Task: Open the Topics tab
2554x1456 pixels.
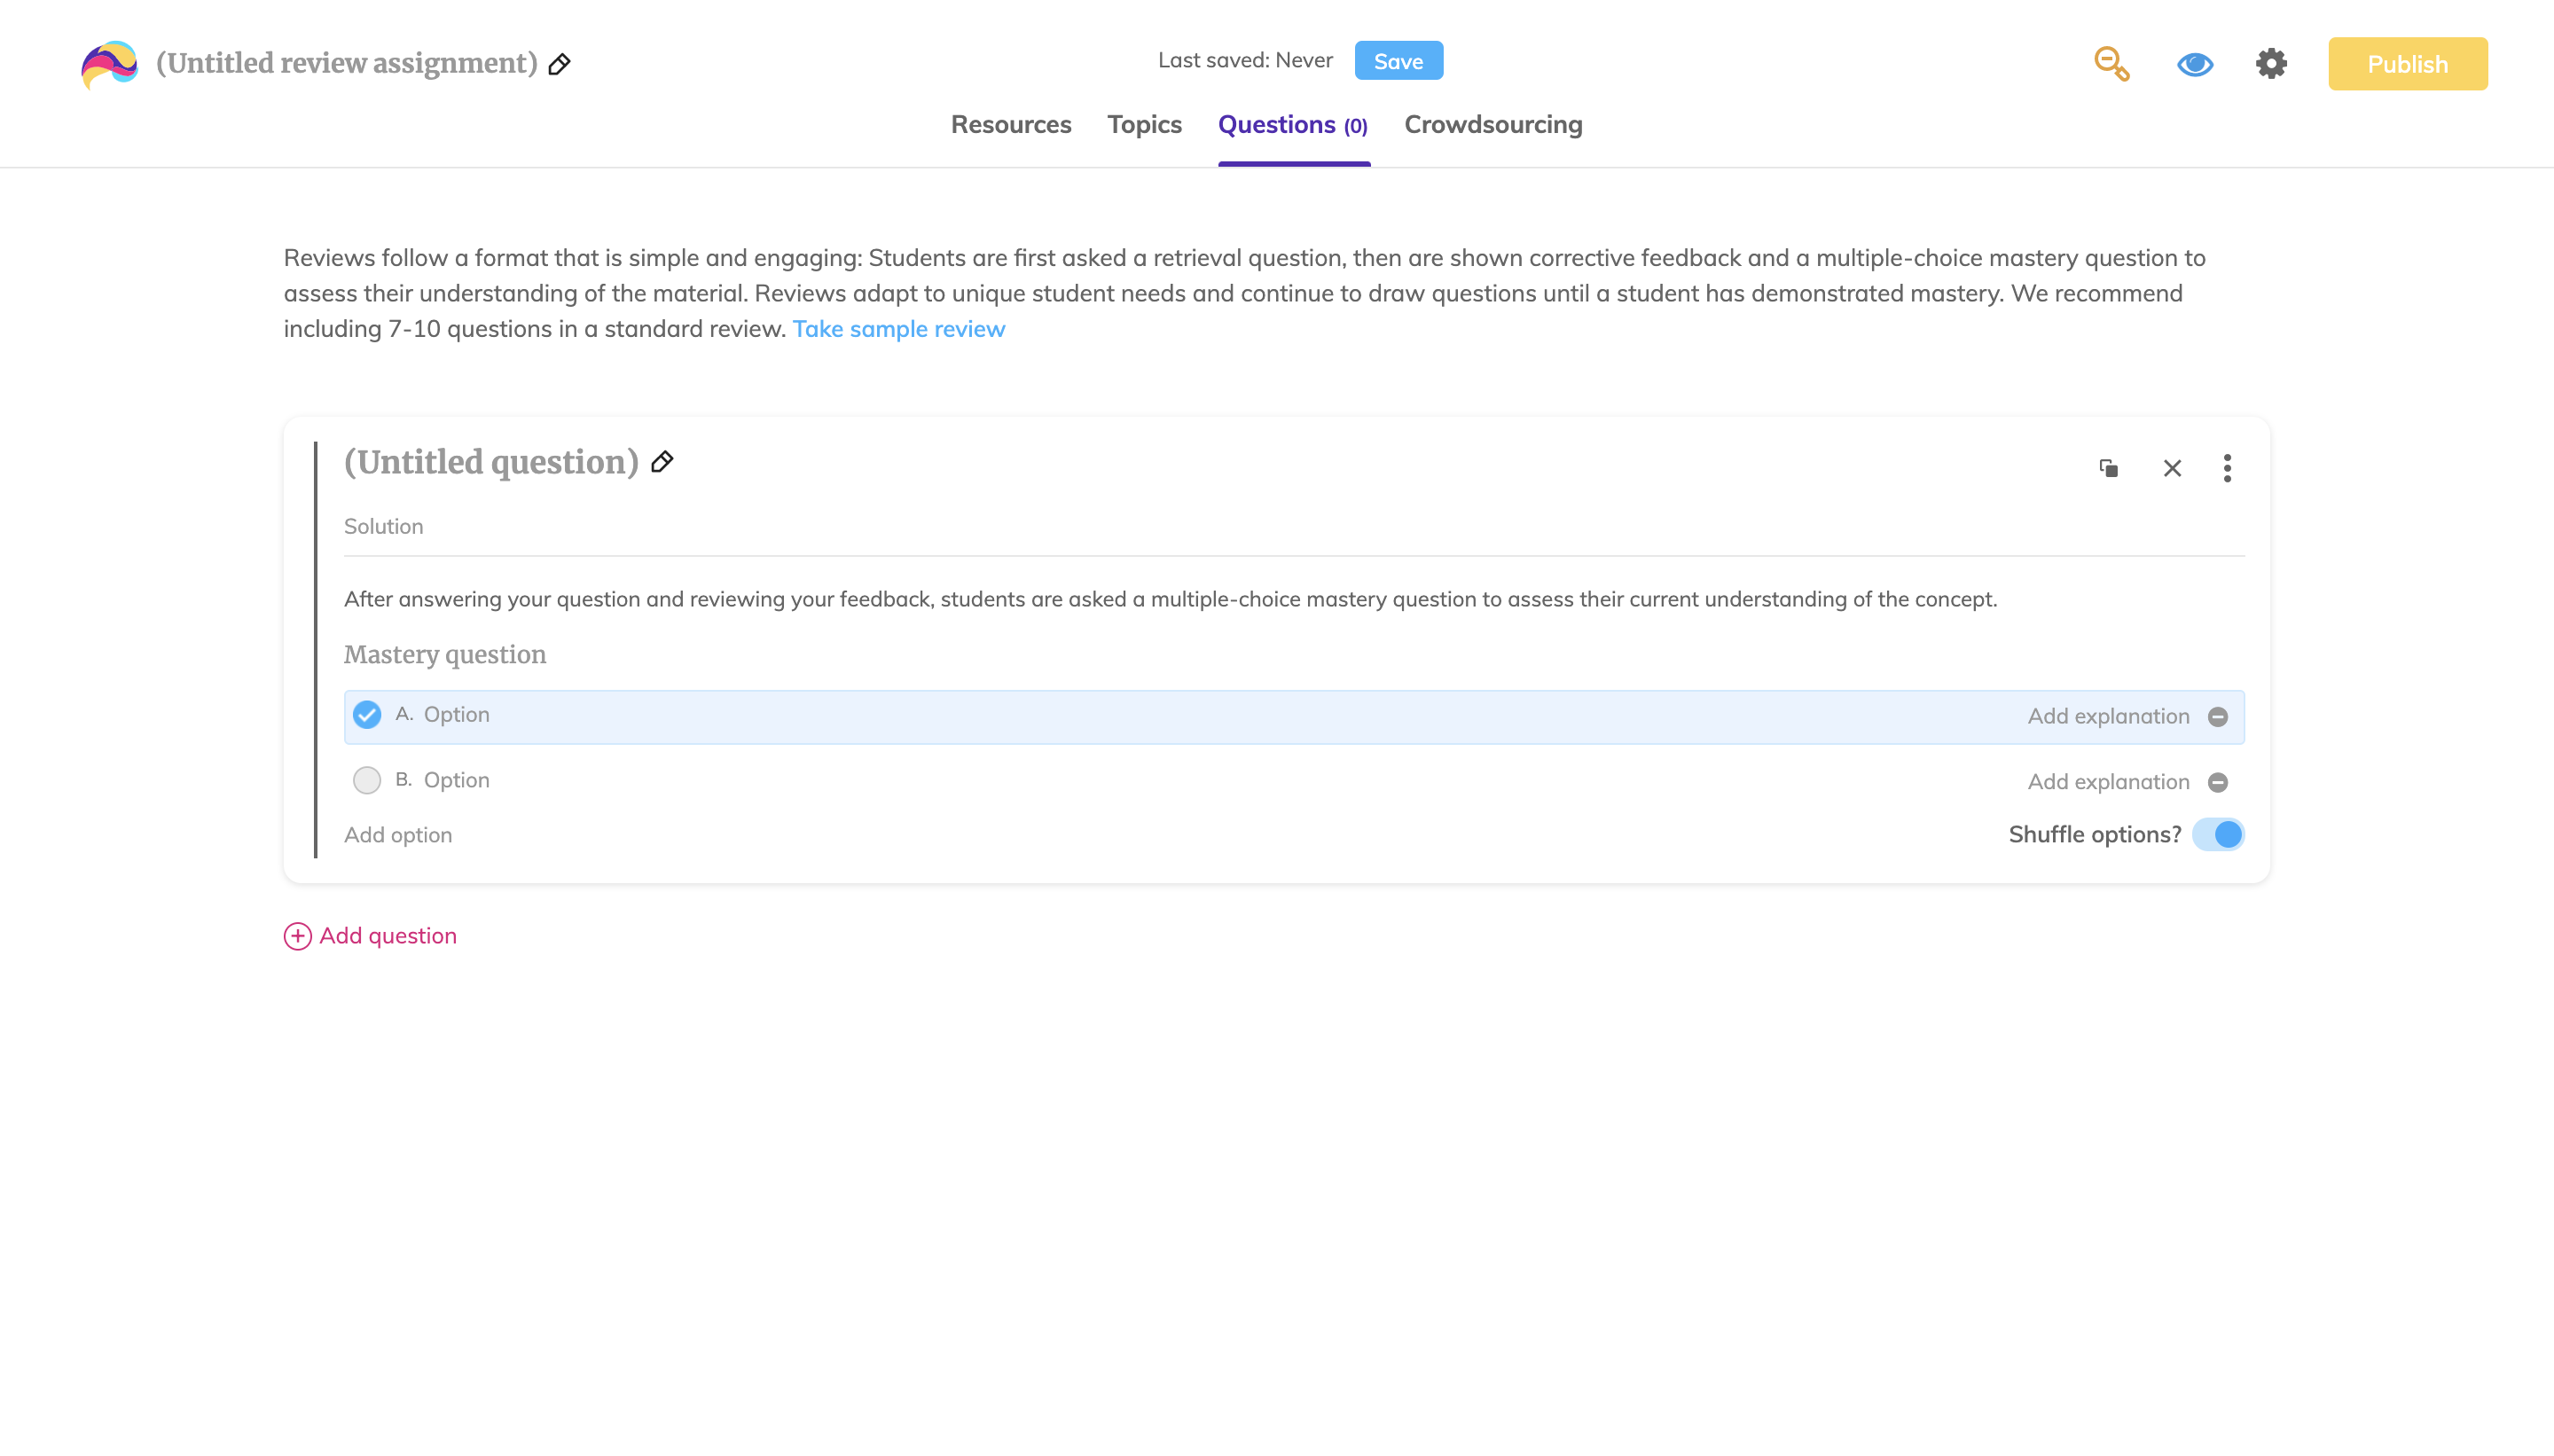Action: (1144, 125)
